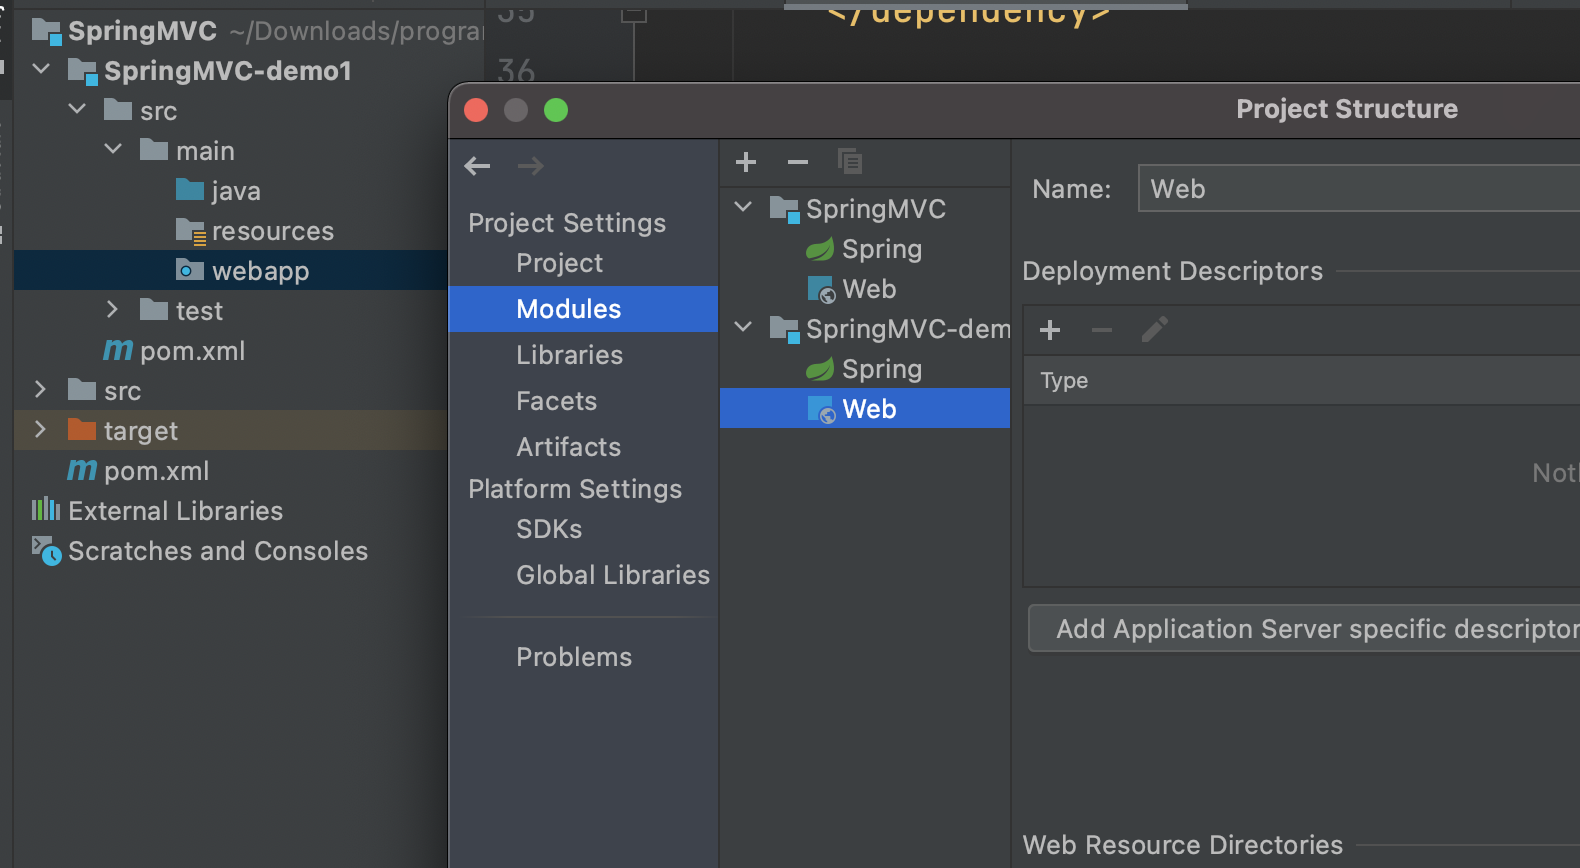Image resolution: width=1580 pixels, height=868 pixels.
Task: Click the copy module icon
Action: (849, 162)
